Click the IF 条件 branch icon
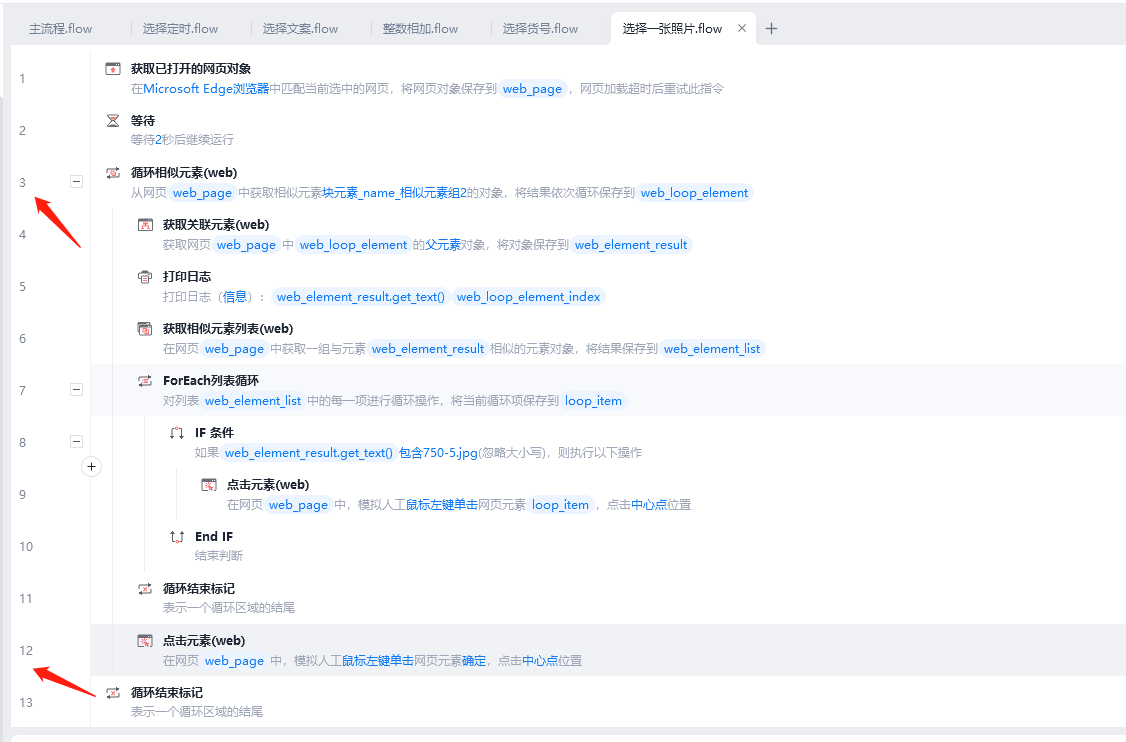1126x742 pixels. point(177,433)
